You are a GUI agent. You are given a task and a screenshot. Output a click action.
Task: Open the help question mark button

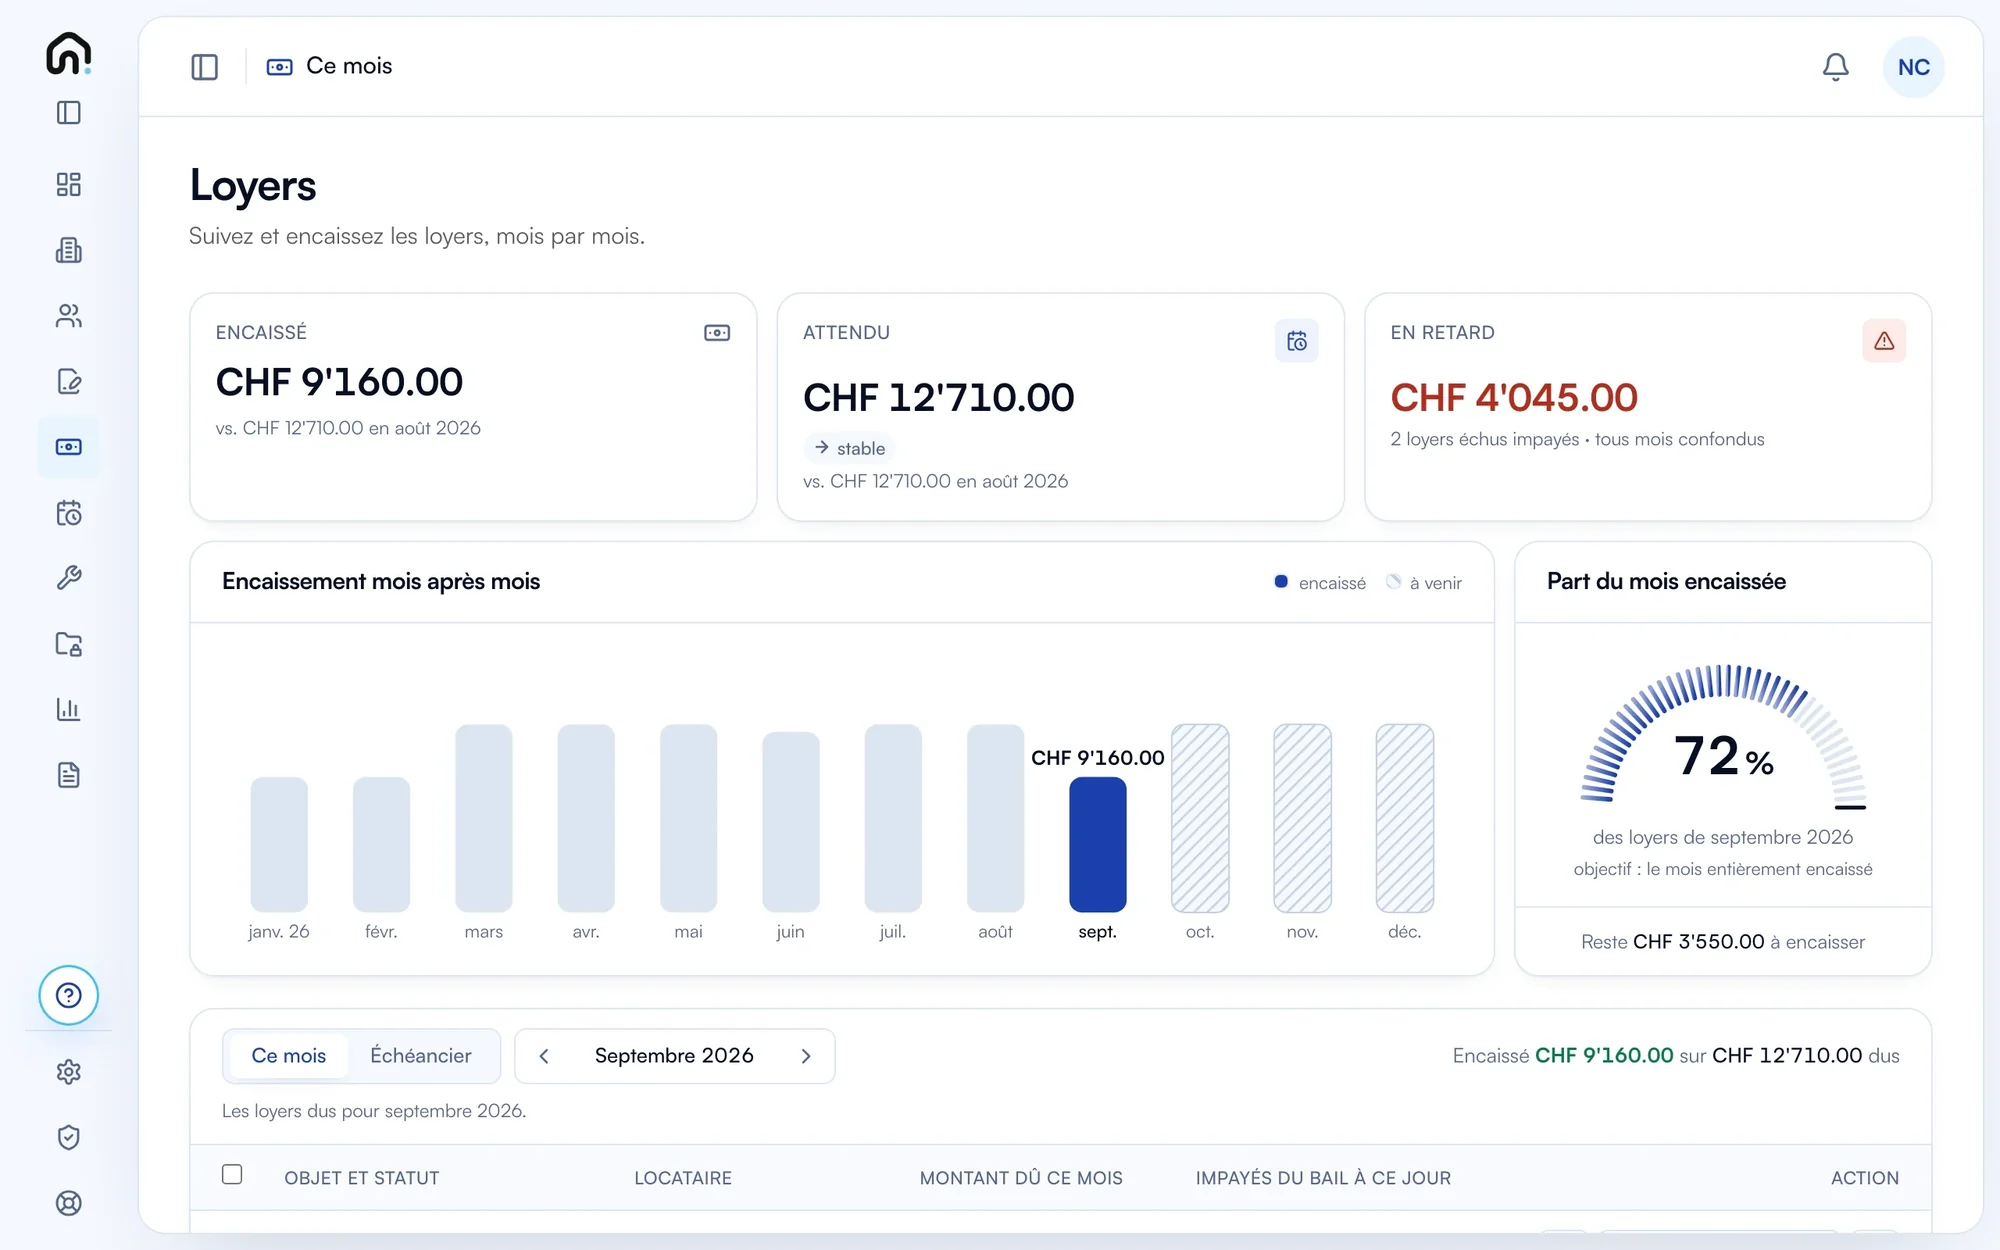[68, 995]
